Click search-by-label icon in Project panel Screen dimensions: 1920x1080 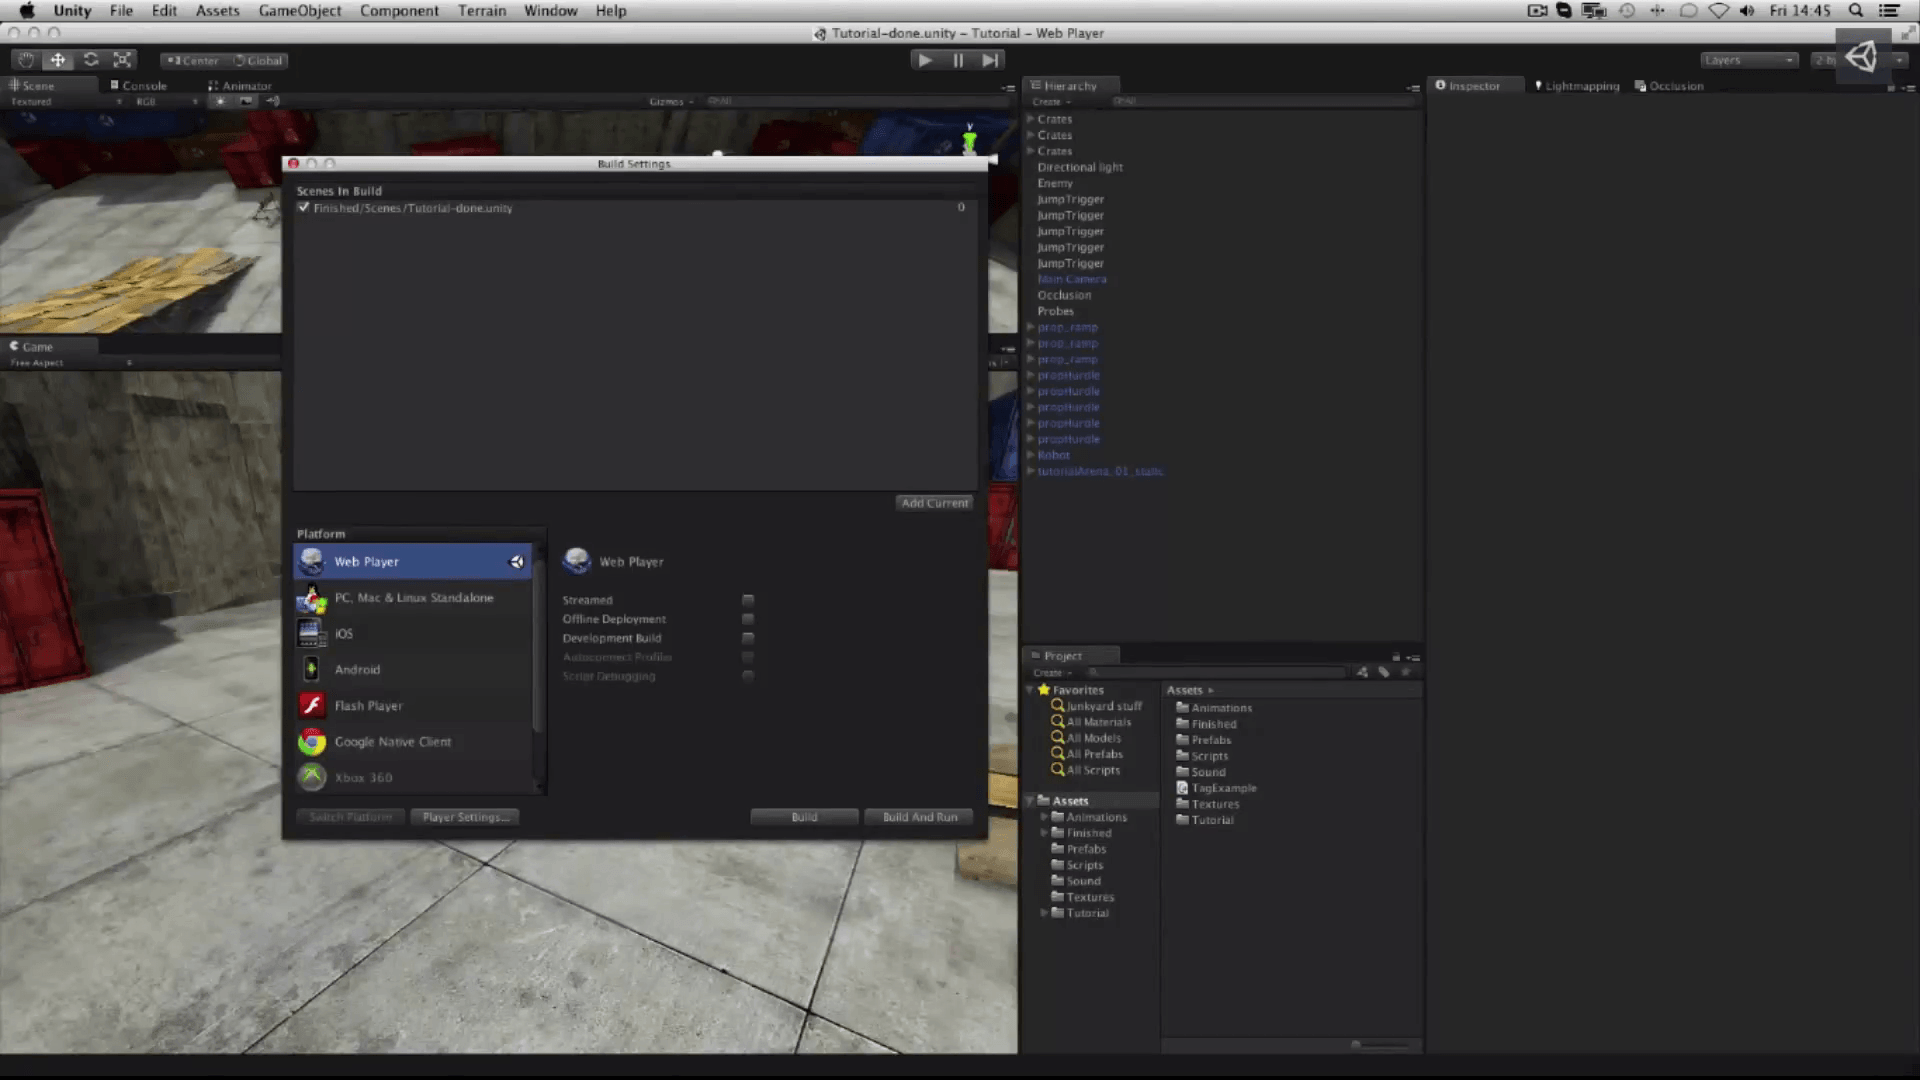(1384, 672)
